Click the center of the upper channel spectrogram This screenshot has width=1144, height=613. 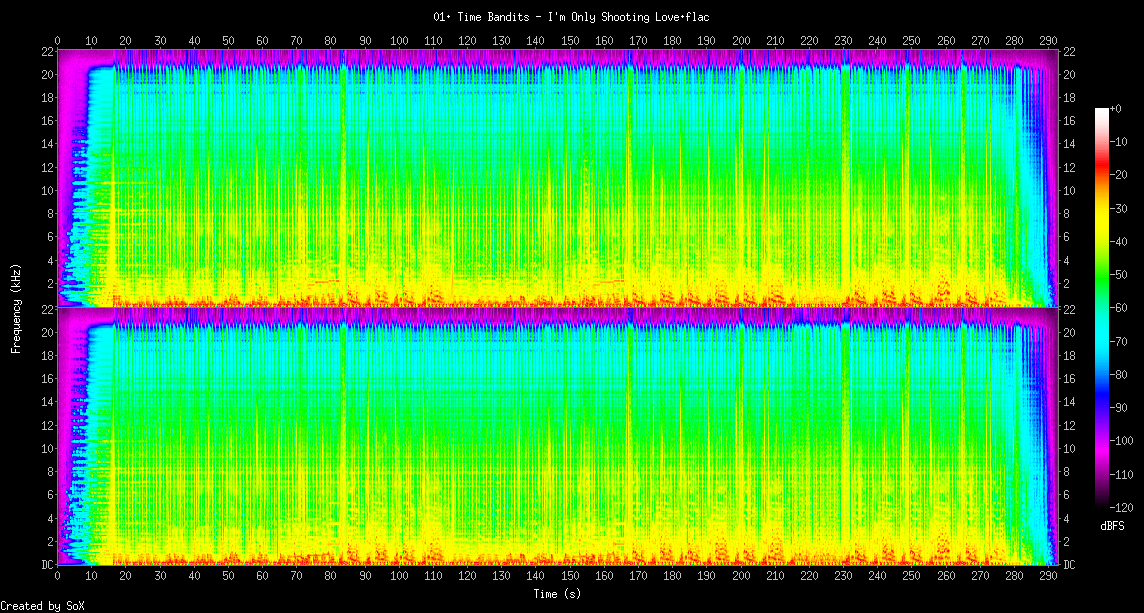tap(557, 177)
